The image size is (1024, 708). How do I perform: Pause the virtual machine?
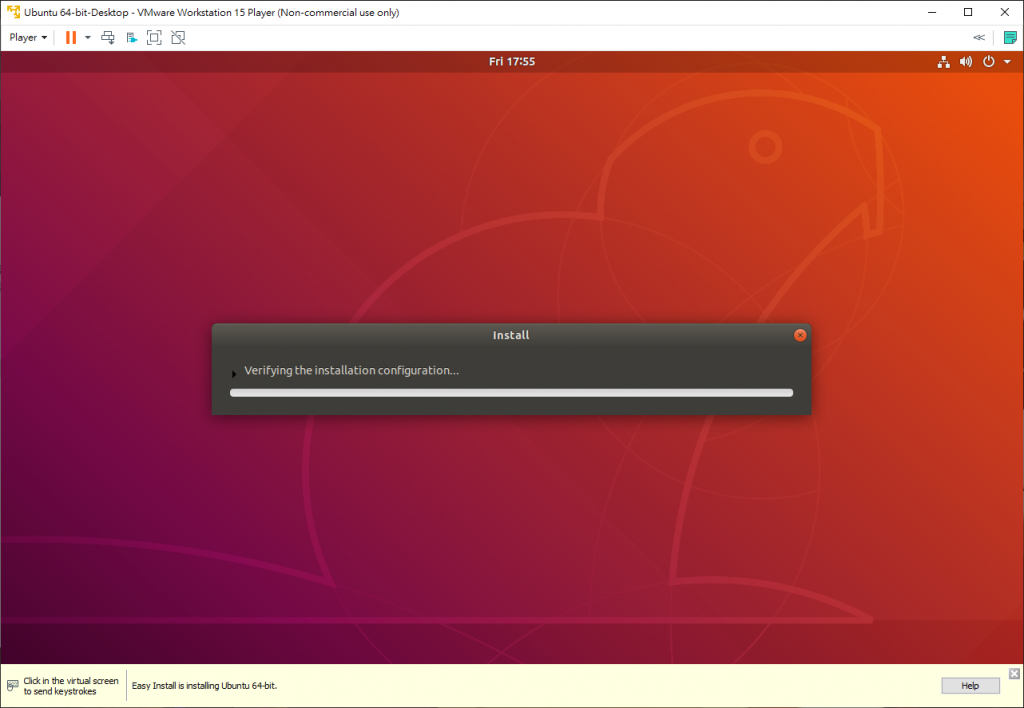(x=71, y=38)
